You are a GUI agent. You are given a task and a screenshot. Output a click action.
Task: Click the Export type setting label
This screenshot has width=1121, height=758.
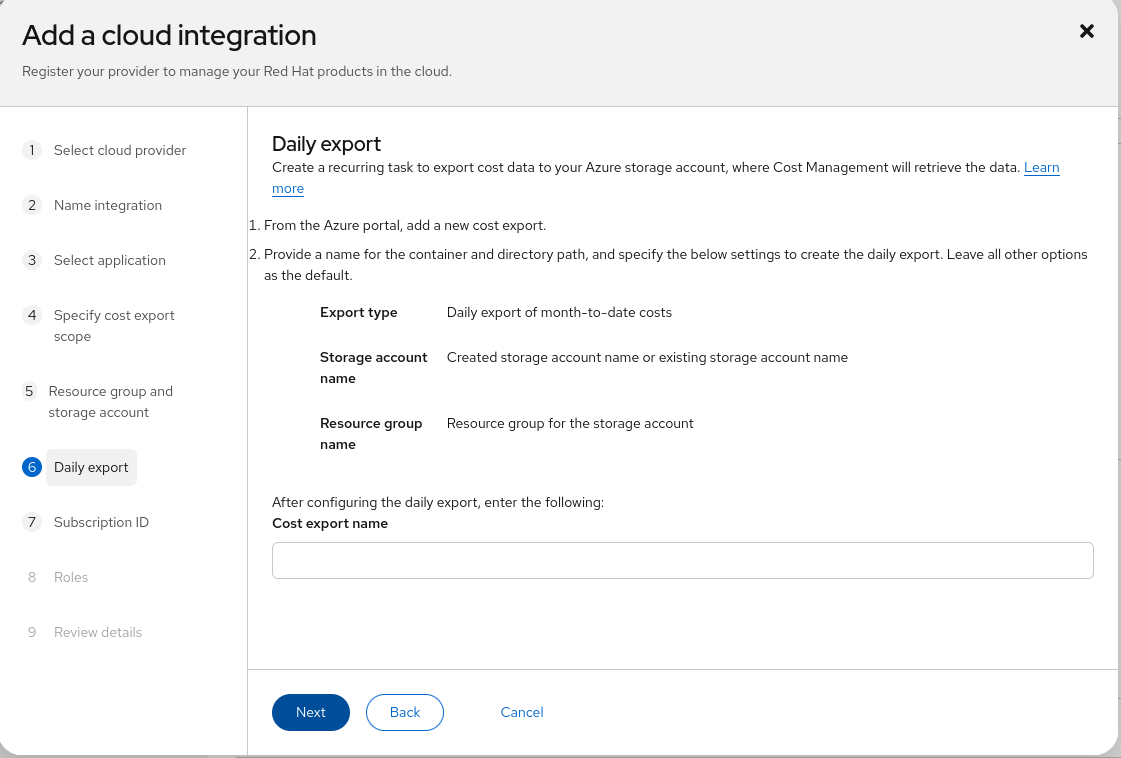click(358, 312)
